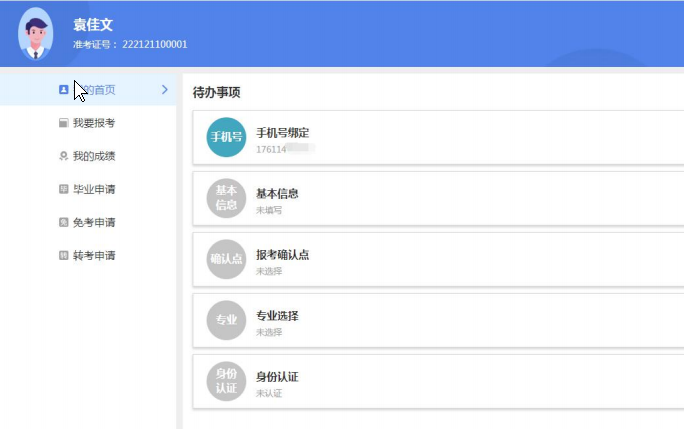Click the icon beside 我的成绩
Viewport: 684px width, 429px height.
(x=64, y=156)
